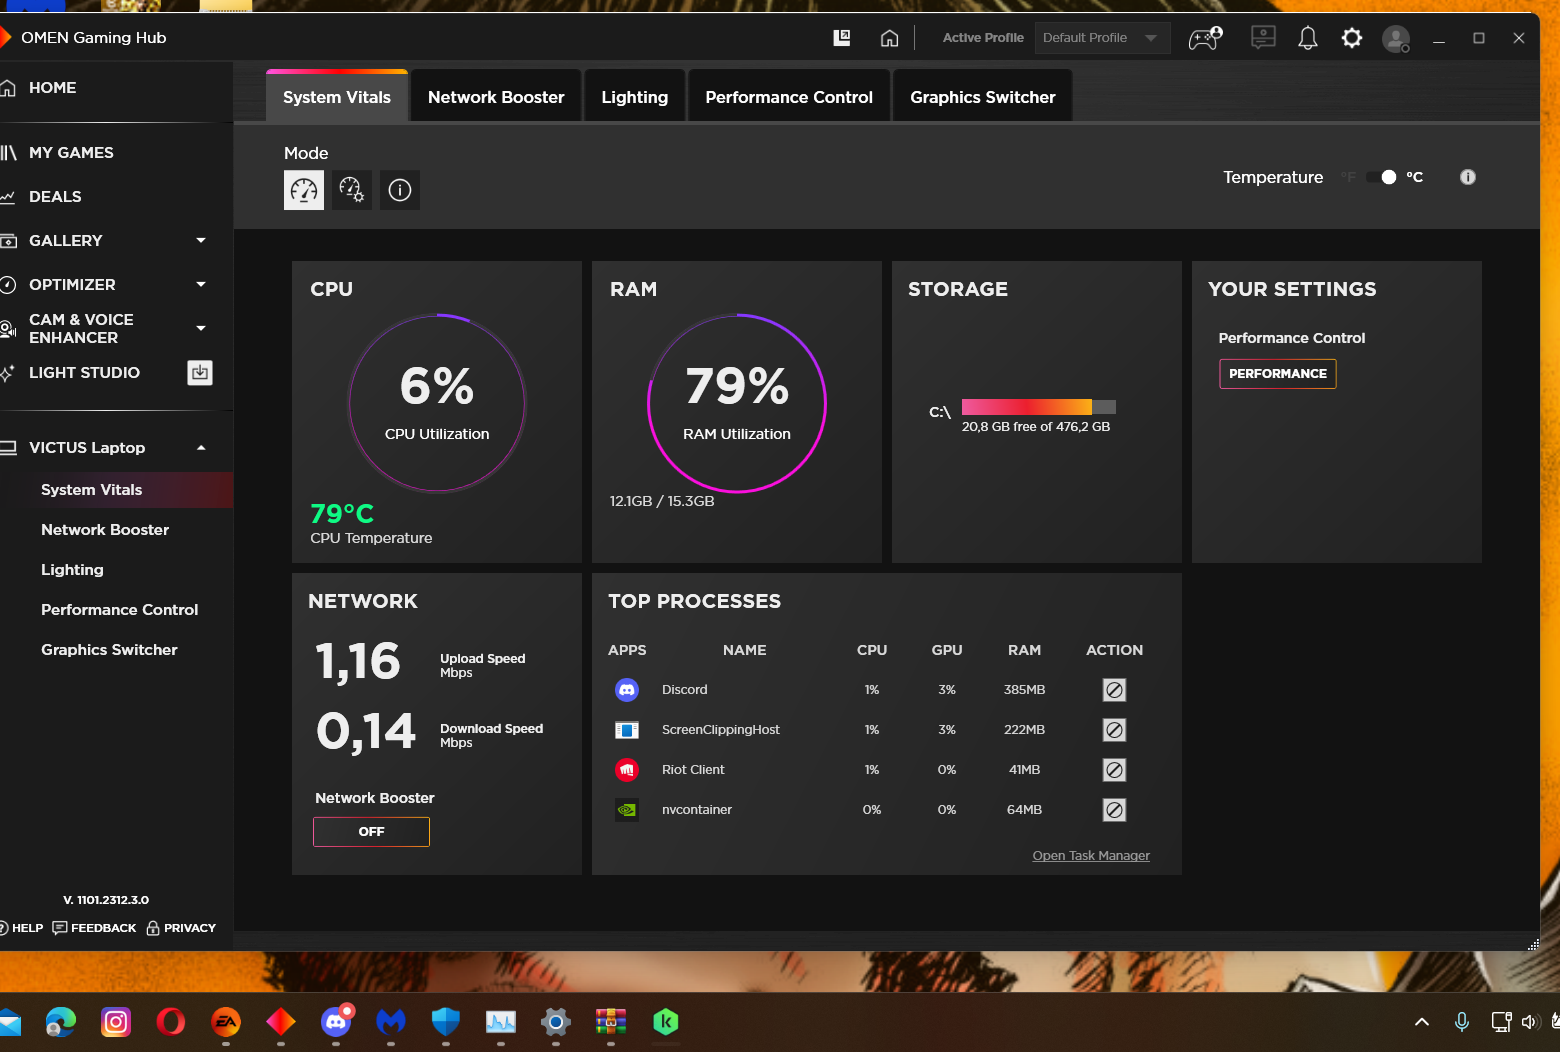Open the Lighting tab
Image resolution: width=1560 pixels, height=1052 pixels.
click(634, 97)
